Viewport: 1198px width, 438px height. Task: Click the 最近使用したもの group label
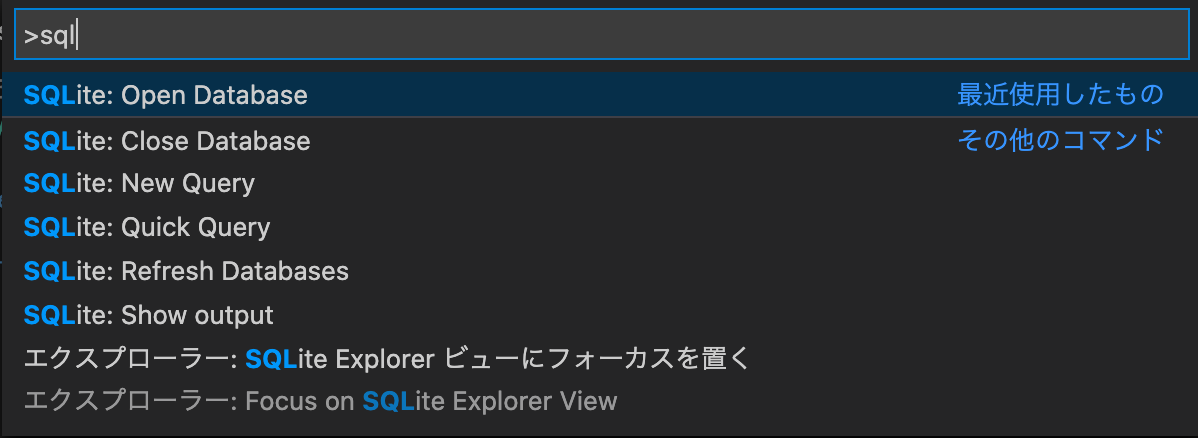tap(1060, 95)
